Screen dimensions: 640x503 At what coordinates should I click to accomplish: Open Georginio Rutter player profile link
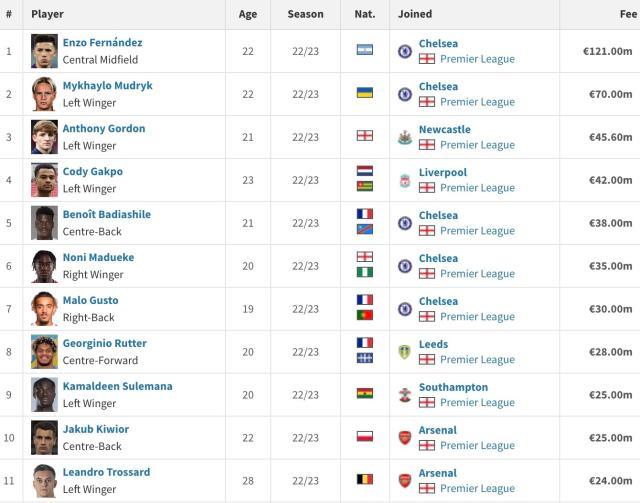click(105, 344)
